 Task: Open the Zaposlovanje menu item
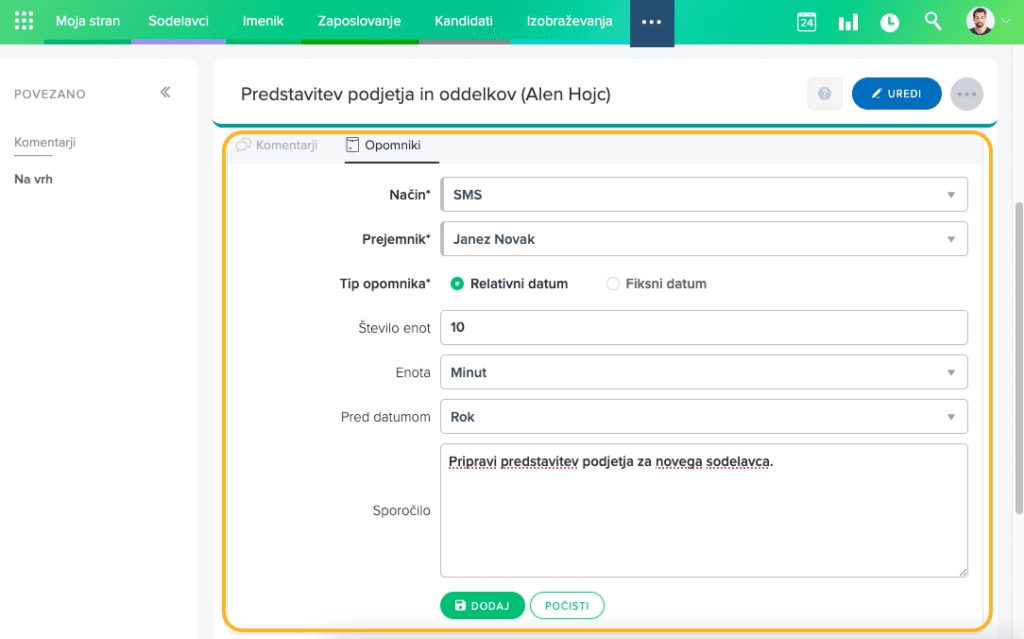coord(359,21)
